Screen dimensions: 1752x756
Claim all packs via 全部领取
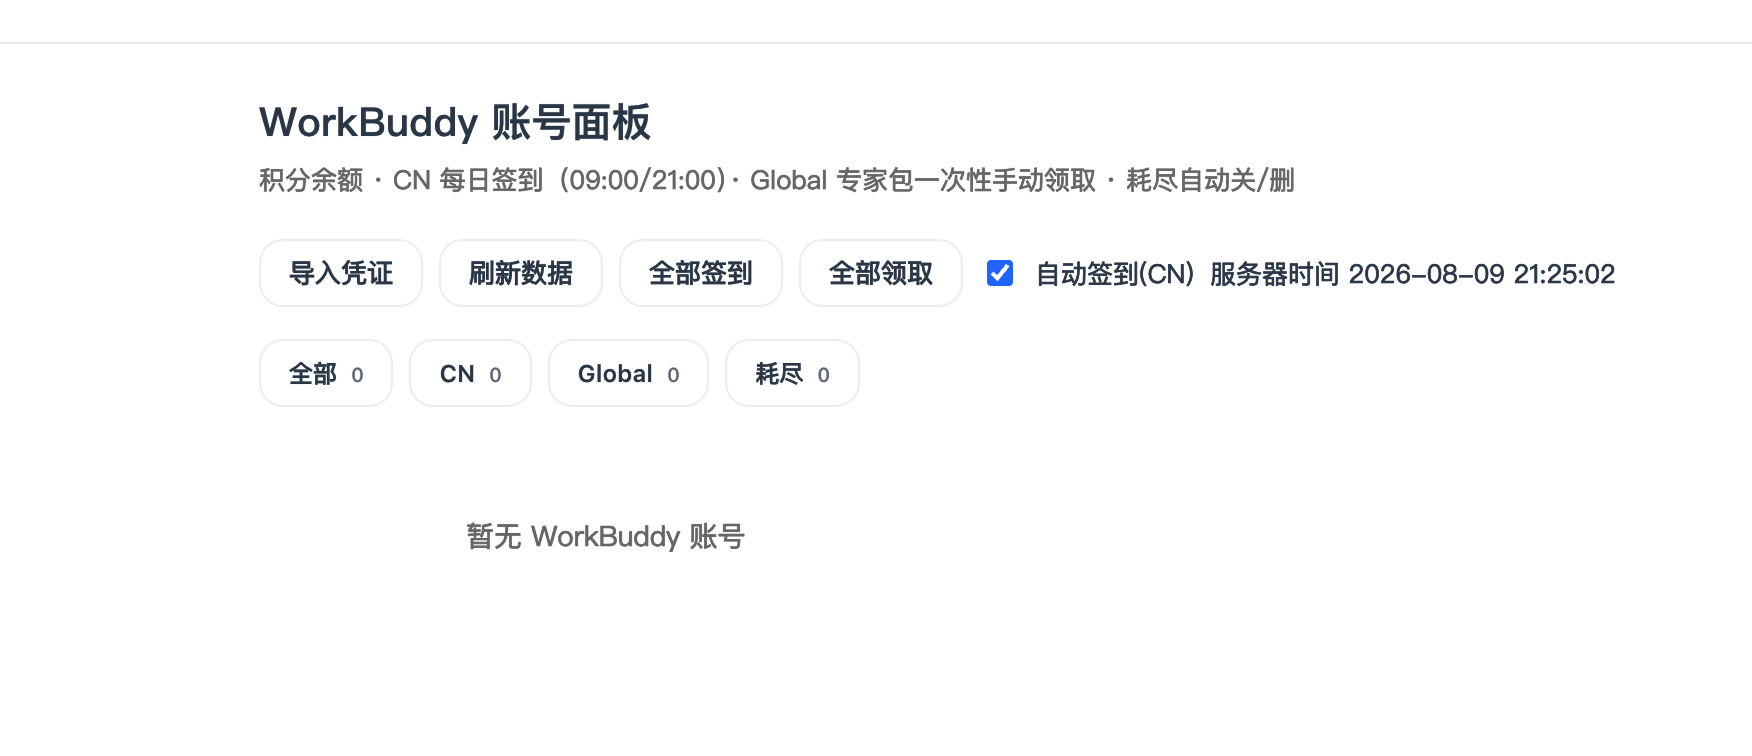pyautogui.click(x=881, y=273)
